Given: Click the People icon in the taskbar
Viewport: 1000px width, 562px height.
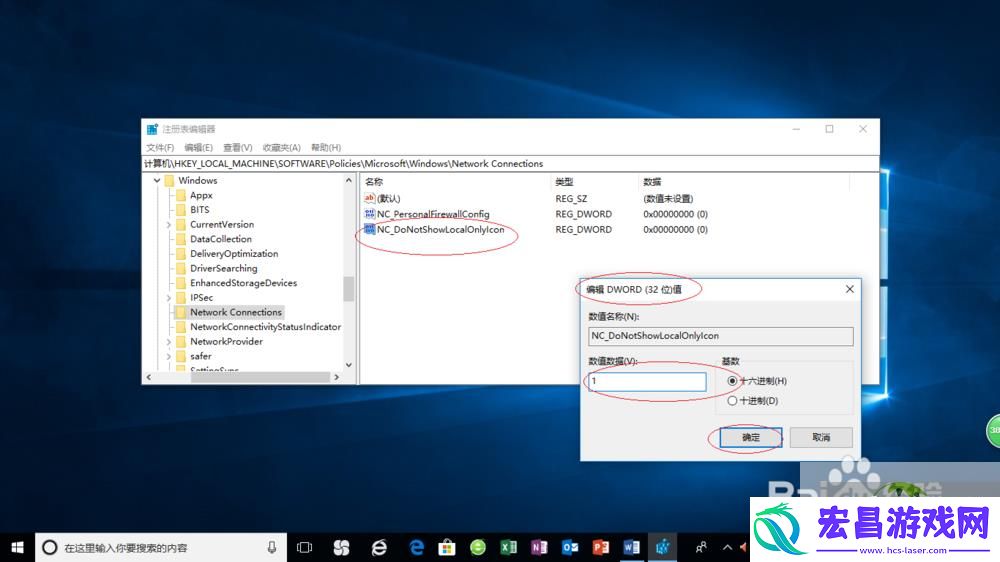Looking at the screenshot, I should (x=701, y=547).
